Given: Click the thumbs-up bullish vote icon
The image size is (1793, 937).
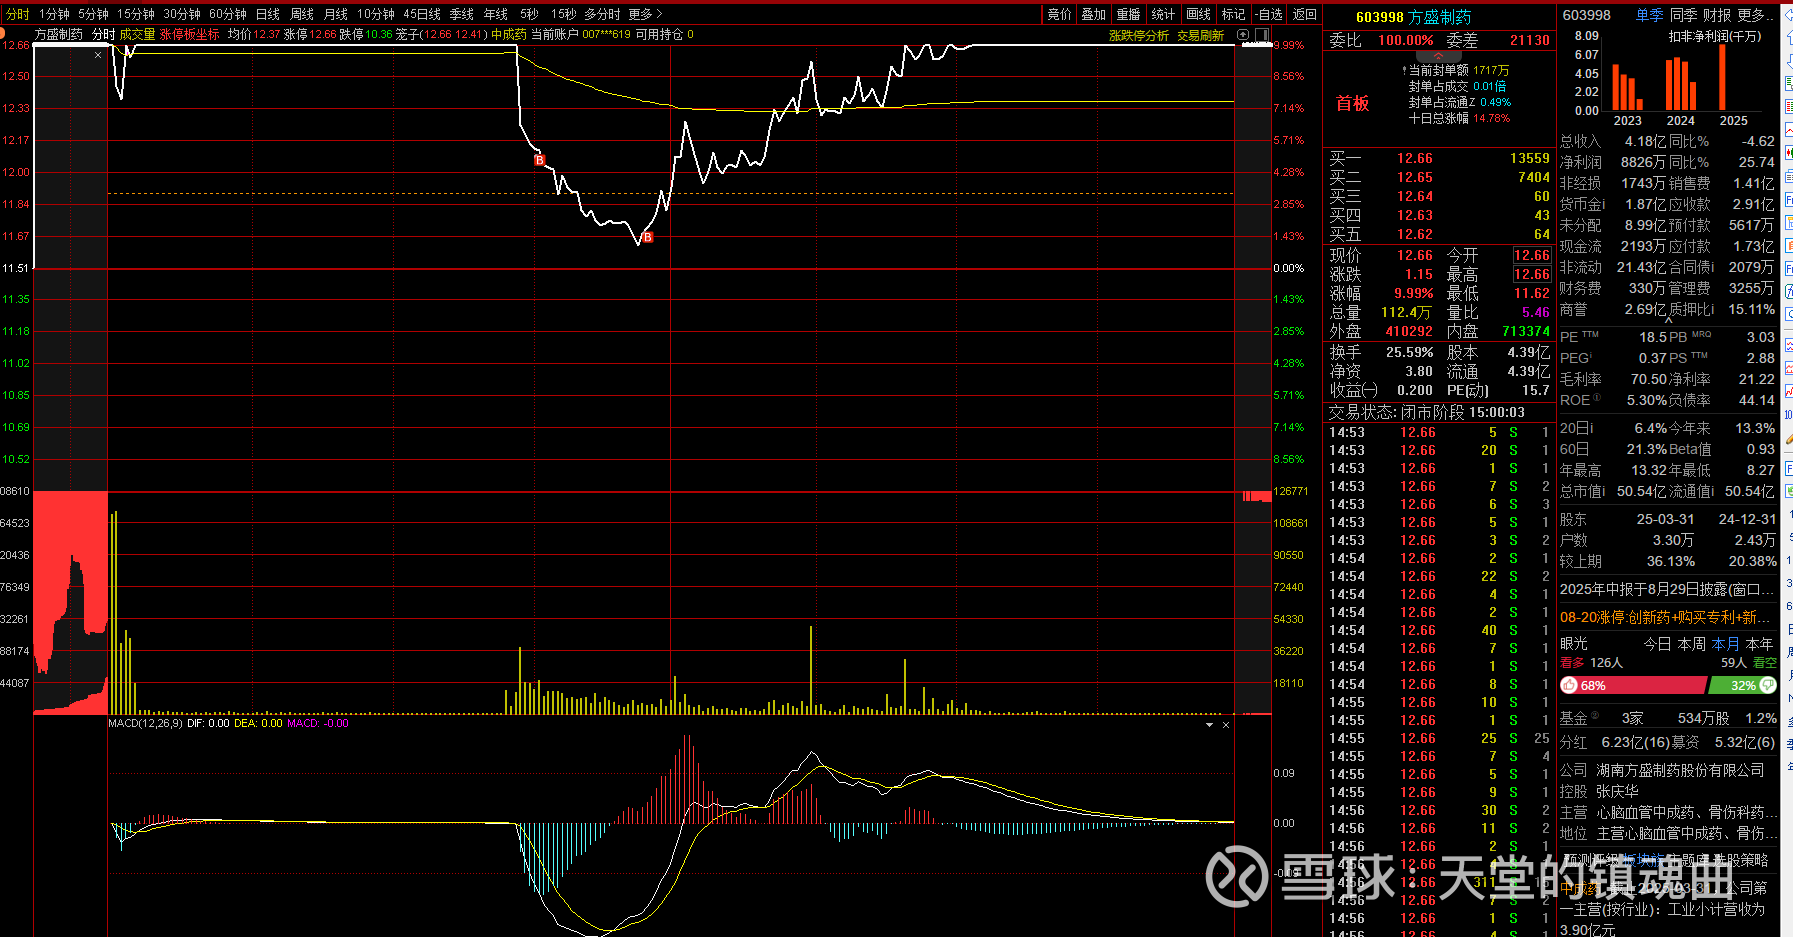Looking at the screenshot, I should (x=1569, y=685).
